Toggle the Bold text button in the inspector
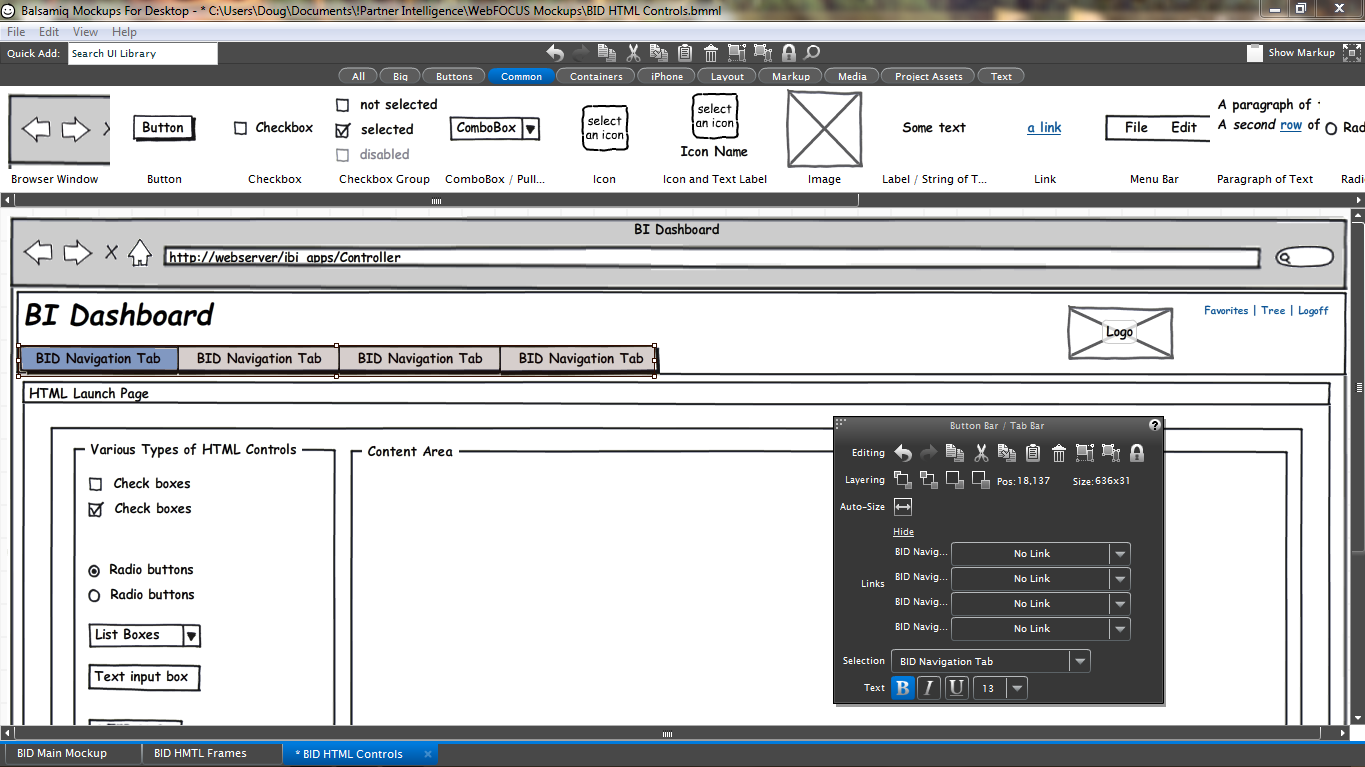1365x767 pixels. click(903, 688)
